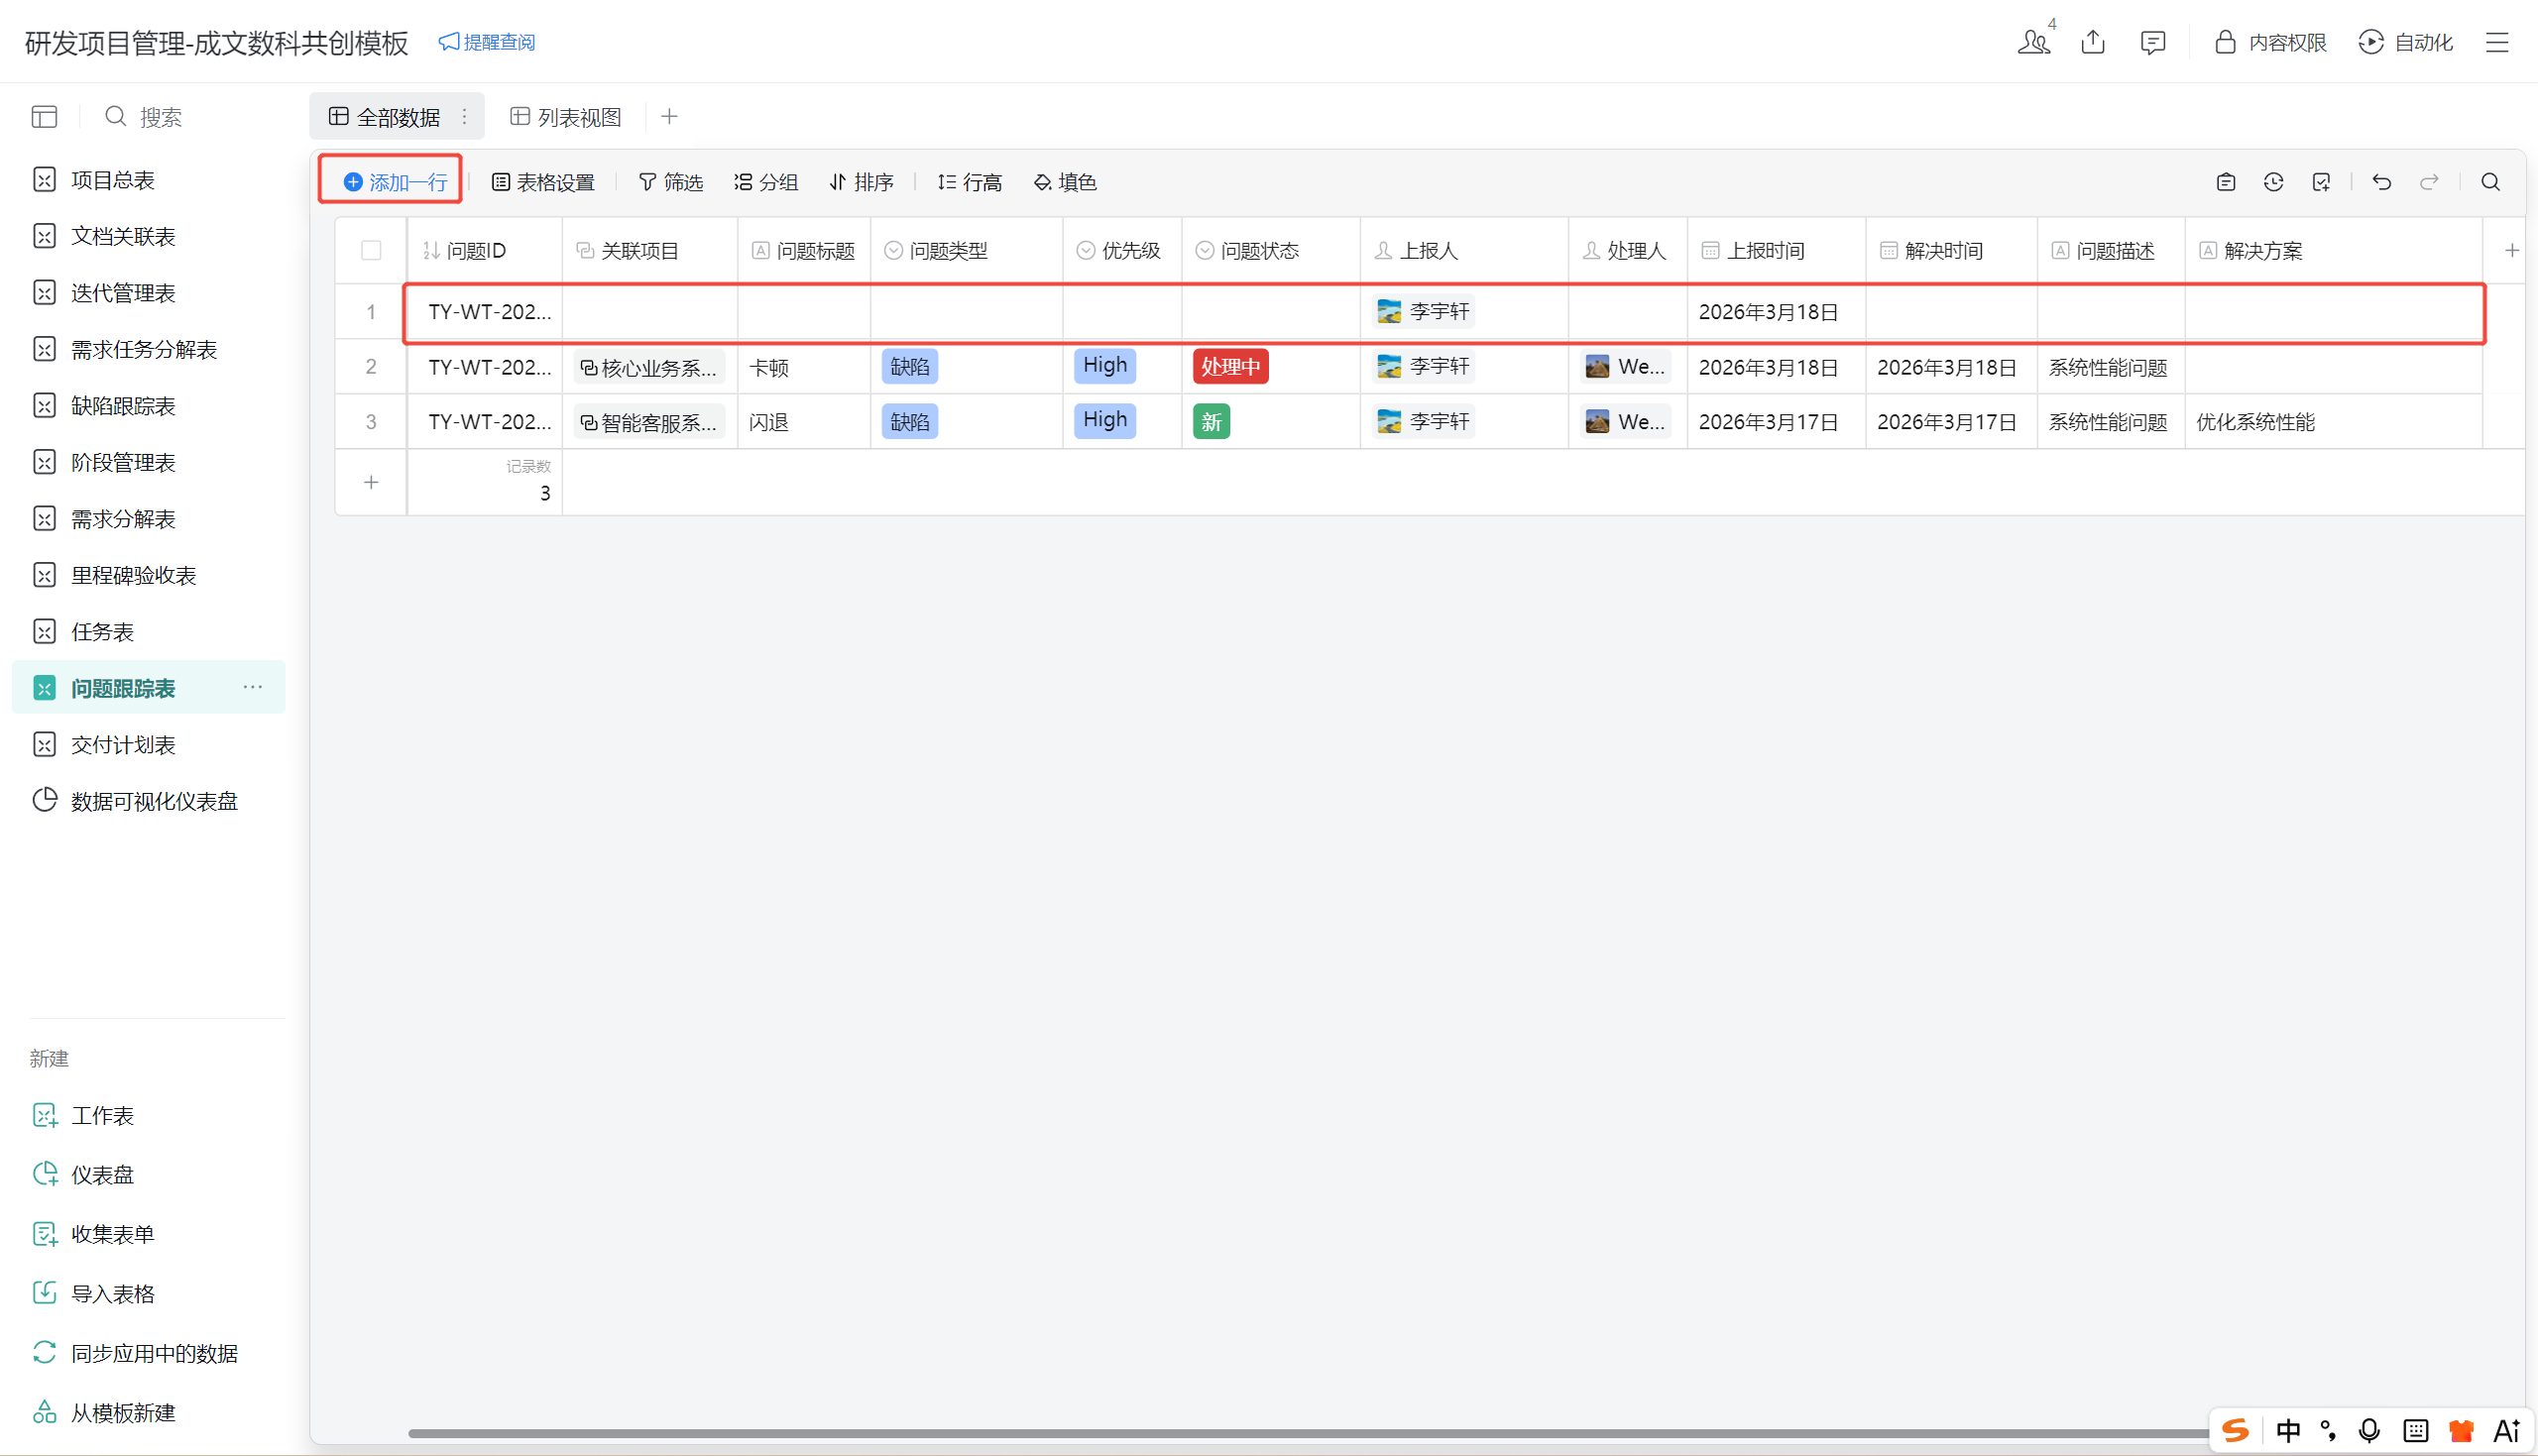Check the select-all checkbox in header row
This screenshot has height=1456, width=2538.
[371, 251]
